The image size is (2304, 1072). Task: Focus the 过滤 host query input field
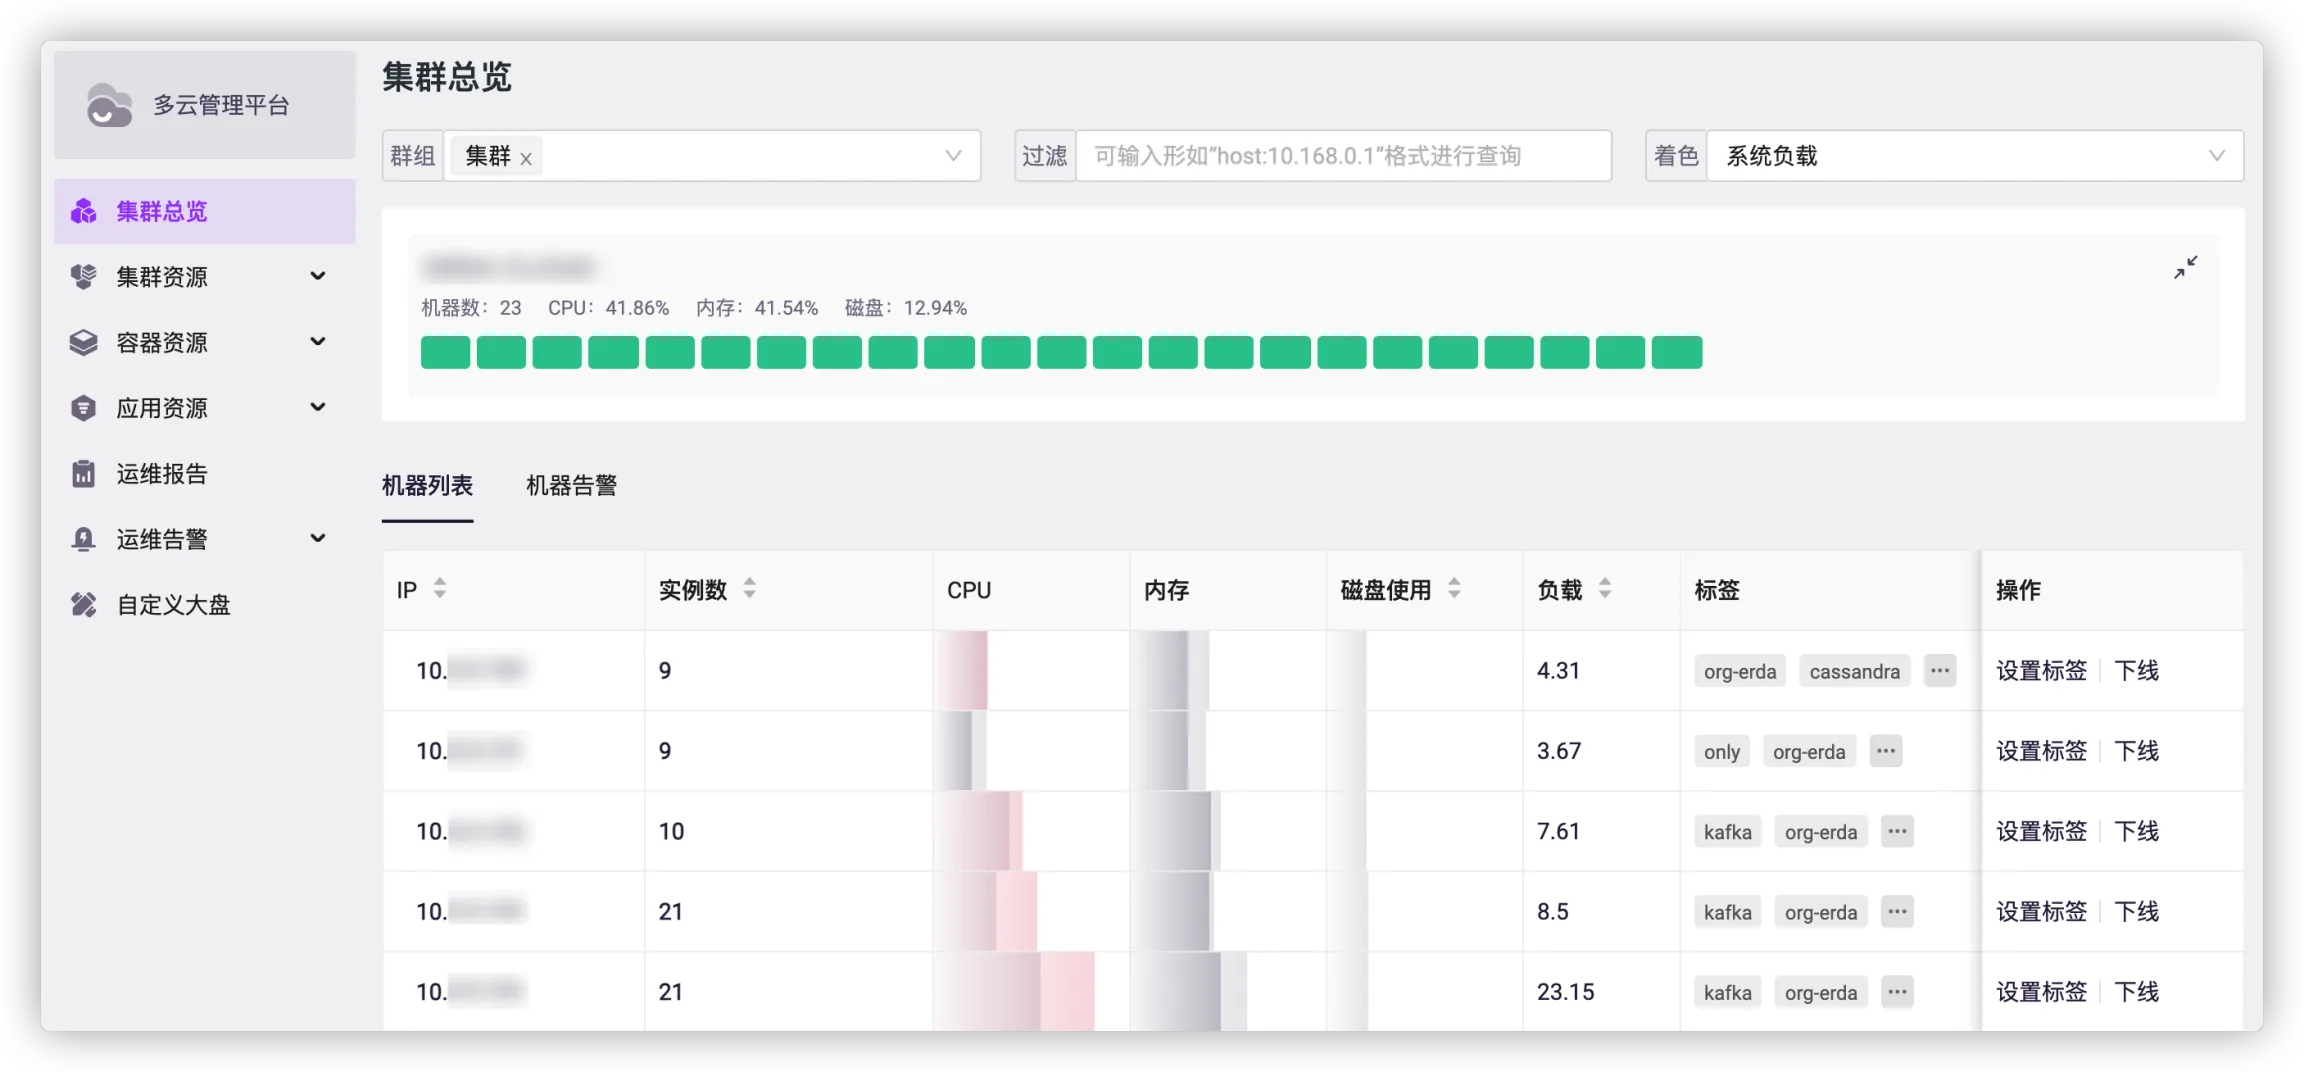pyautogui.click(x=1342, y=156)
